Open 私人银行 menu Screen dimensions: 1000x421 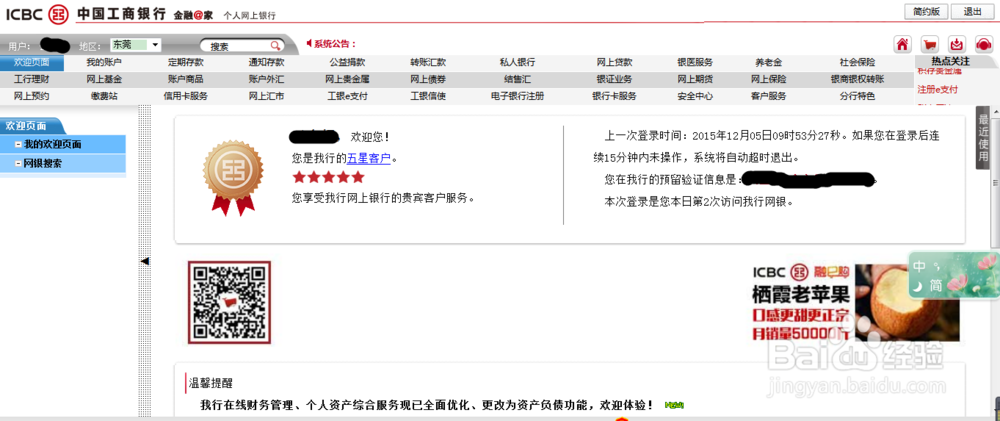click(x=517, y=63)
